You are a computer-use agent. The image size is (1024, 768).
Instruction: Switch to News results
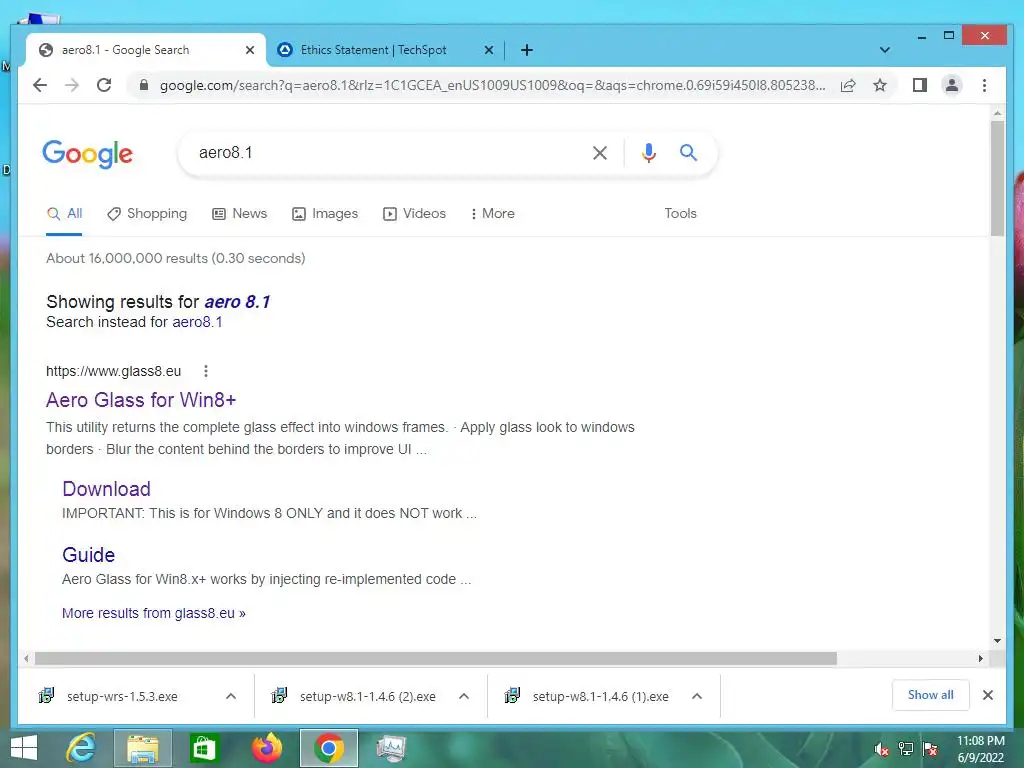click(x=240, y=214)
